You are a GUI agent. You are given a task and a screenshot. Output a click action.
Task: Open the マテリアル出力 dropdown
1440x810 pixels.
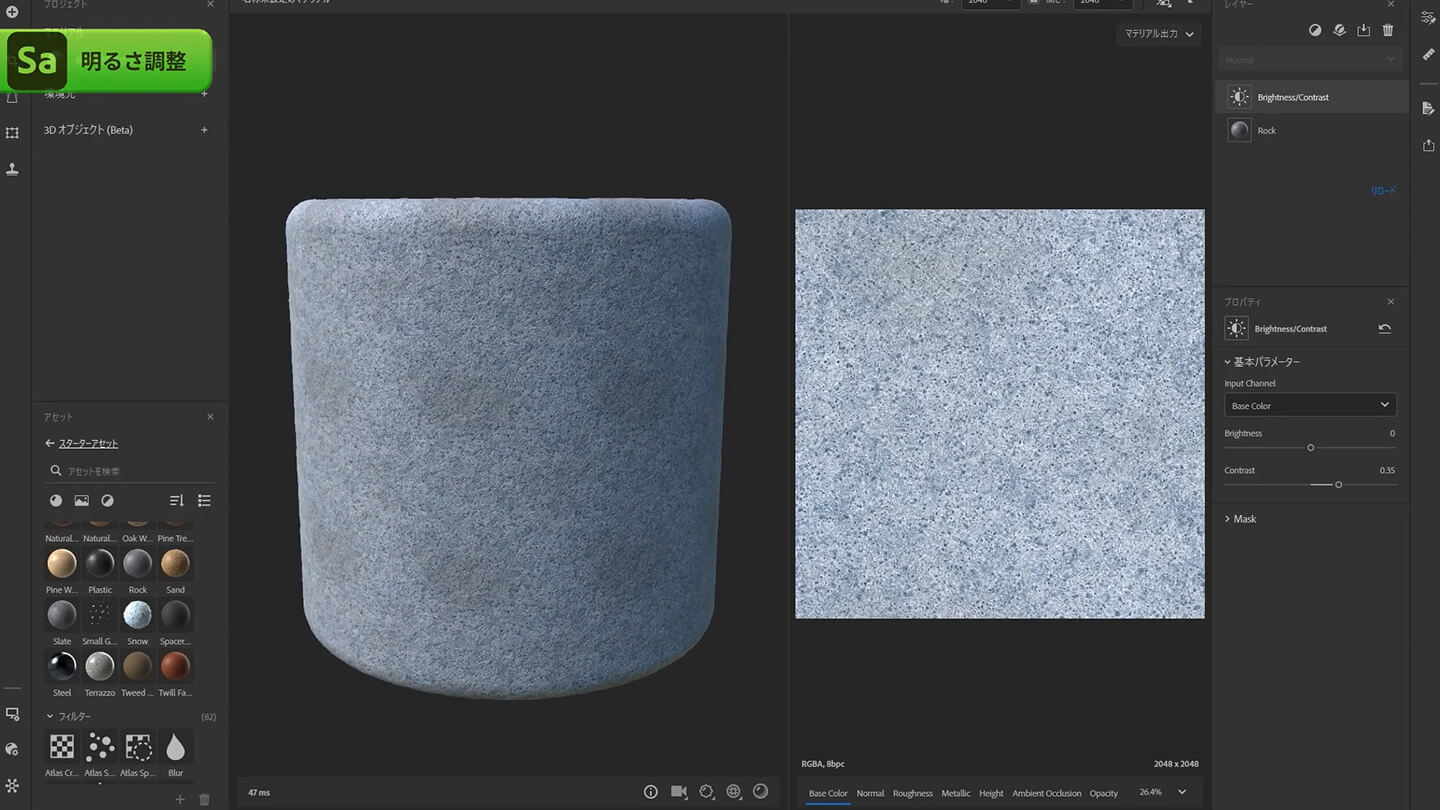1159,34
